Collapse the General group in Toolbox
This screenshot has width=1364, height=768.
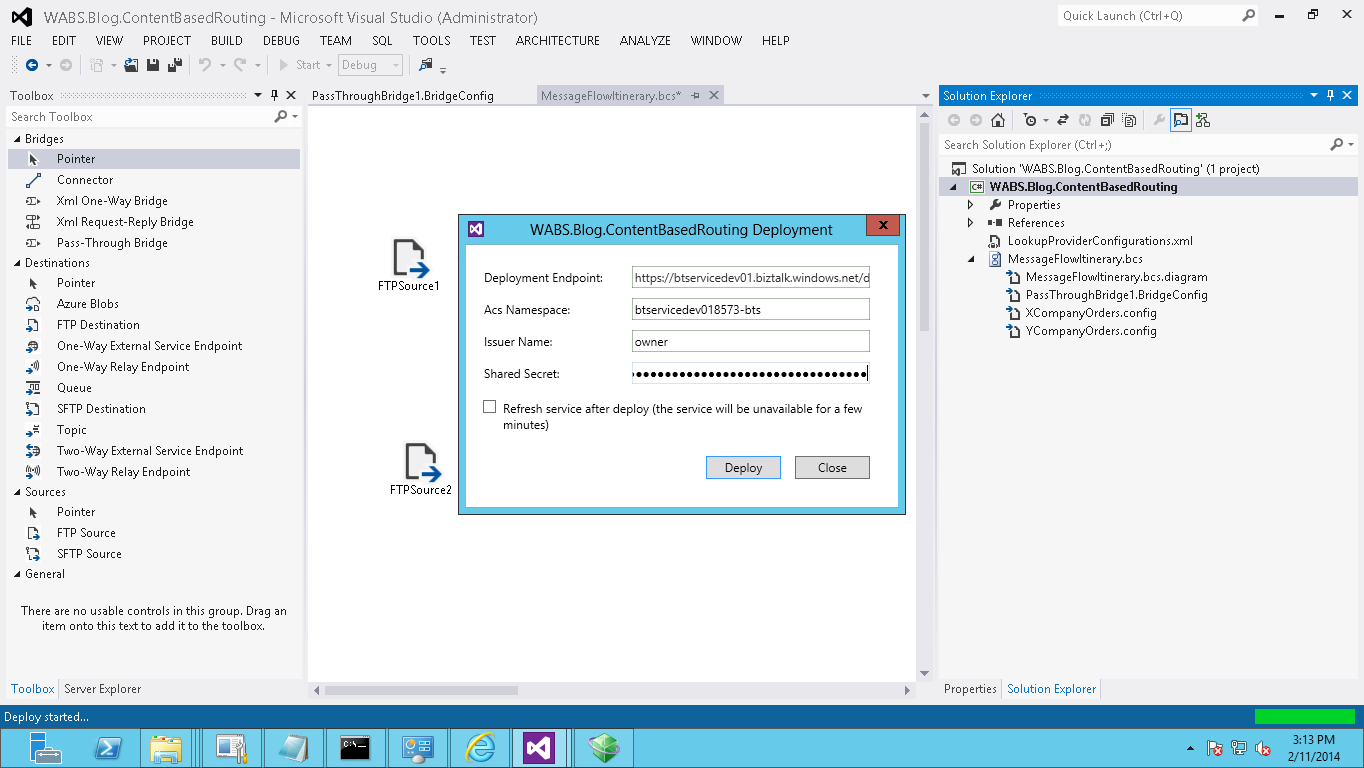[x=17, y=574]
